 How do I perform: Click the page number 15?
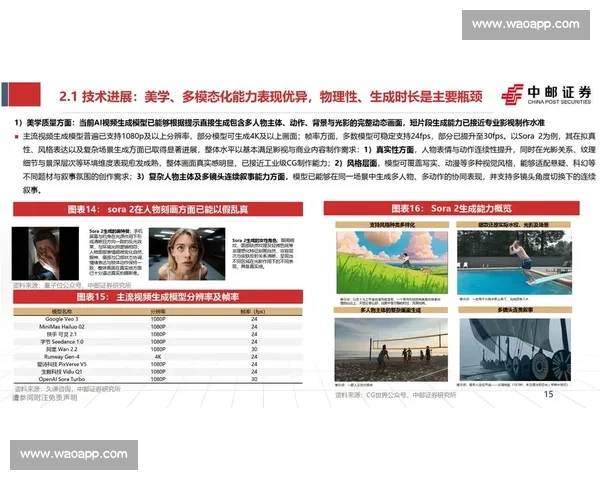(x=548, y=394)
